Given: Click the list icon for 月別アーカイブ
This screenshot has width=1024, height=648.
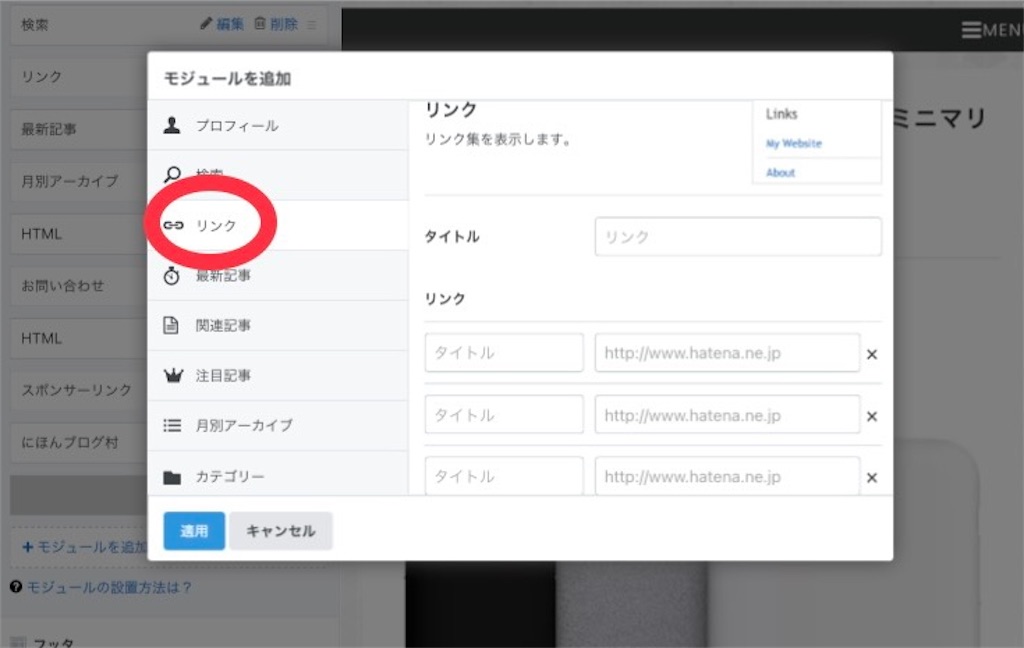Looking at the screenshot, I should point(172,426).
